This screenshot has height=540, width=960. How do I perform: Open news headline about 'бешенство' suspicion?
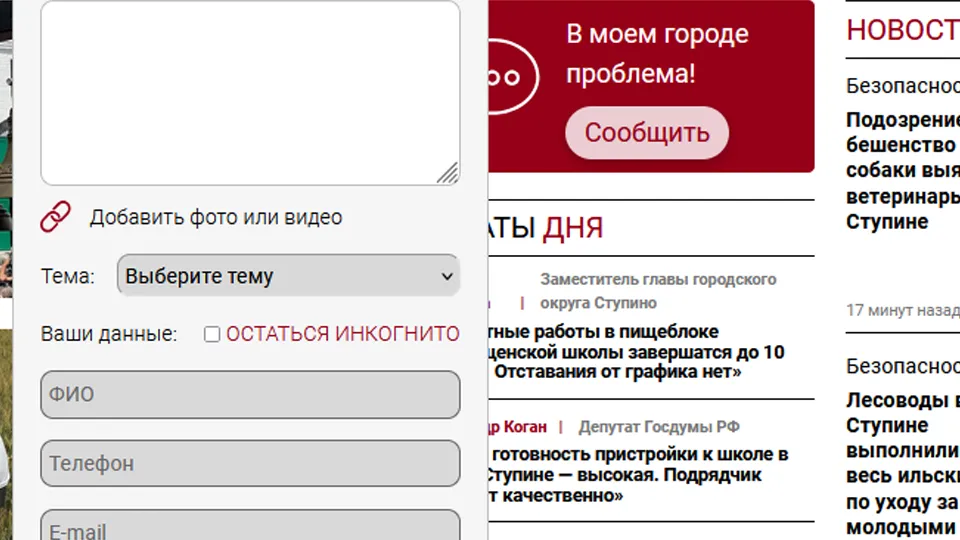point(902,171)
